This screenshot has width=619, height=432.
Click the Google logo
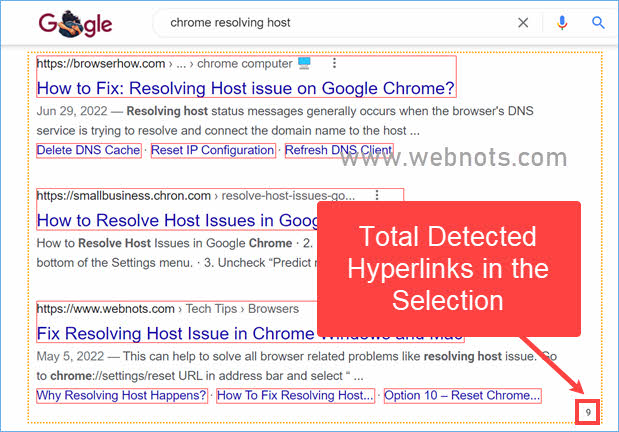pyautogui.click(x=76, y=22)
